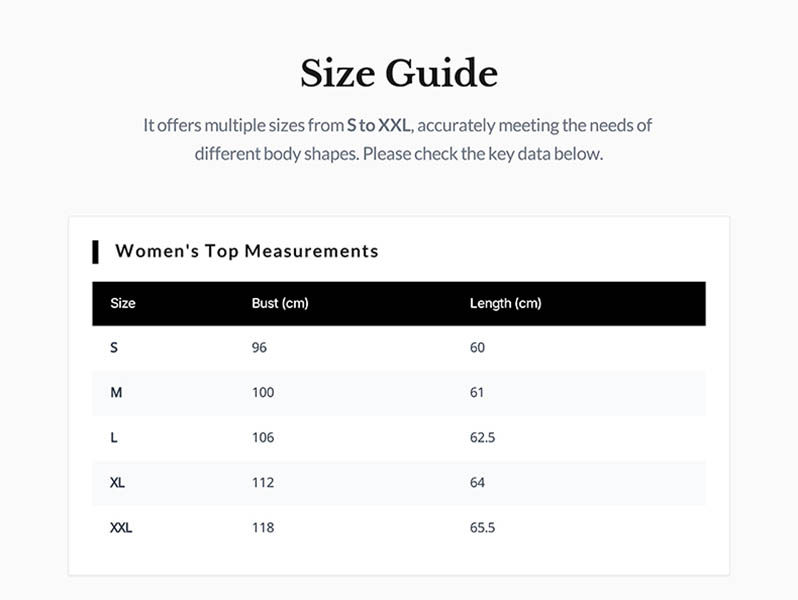Click the bust value 106

(262, 438)
